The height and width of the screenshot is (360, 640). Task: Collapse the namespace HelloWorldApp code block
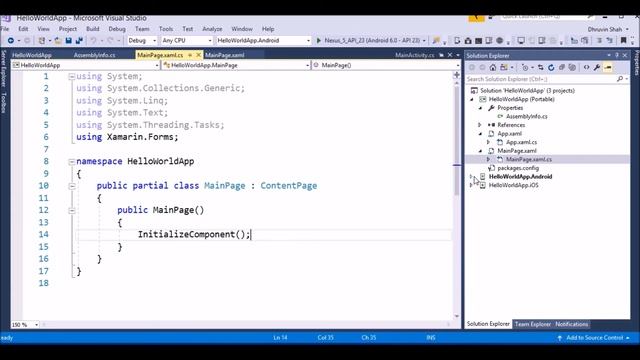coord(71,162)
